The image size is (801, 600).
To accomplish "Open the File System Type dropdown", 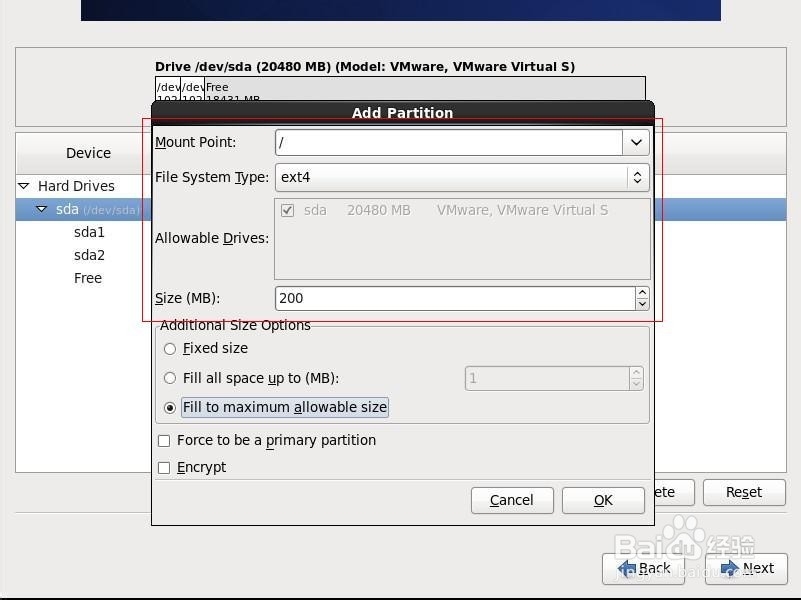I will point(636,177).
